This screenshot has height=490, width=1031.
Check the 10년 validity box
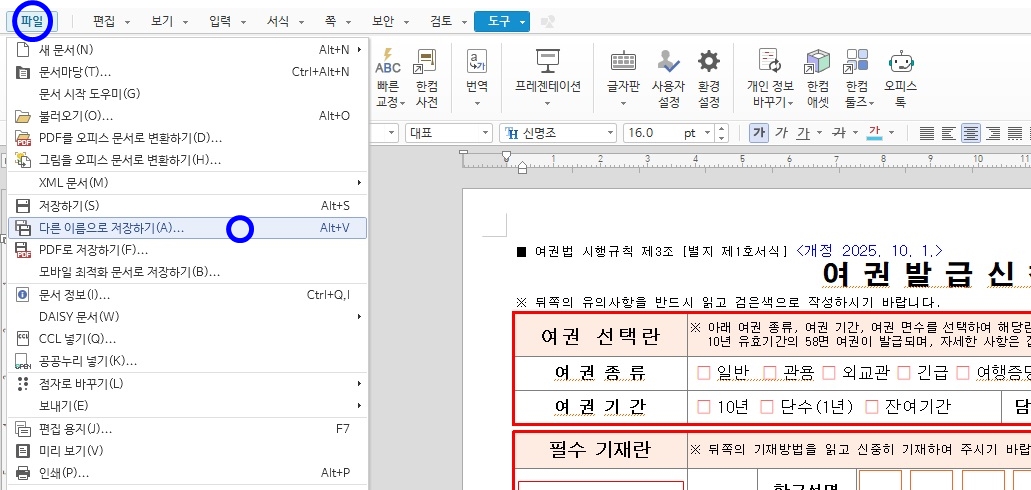click(x=704, y=406)
